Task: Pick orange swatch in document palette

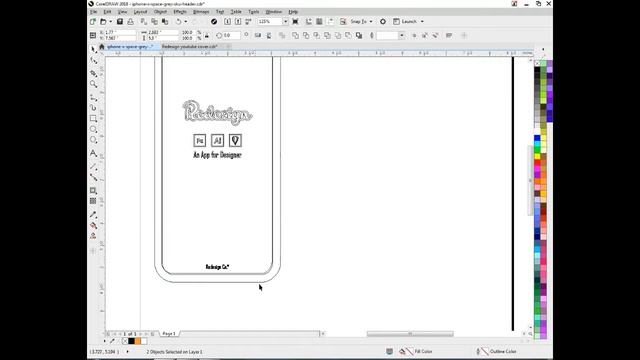Action: click(138, 341)
